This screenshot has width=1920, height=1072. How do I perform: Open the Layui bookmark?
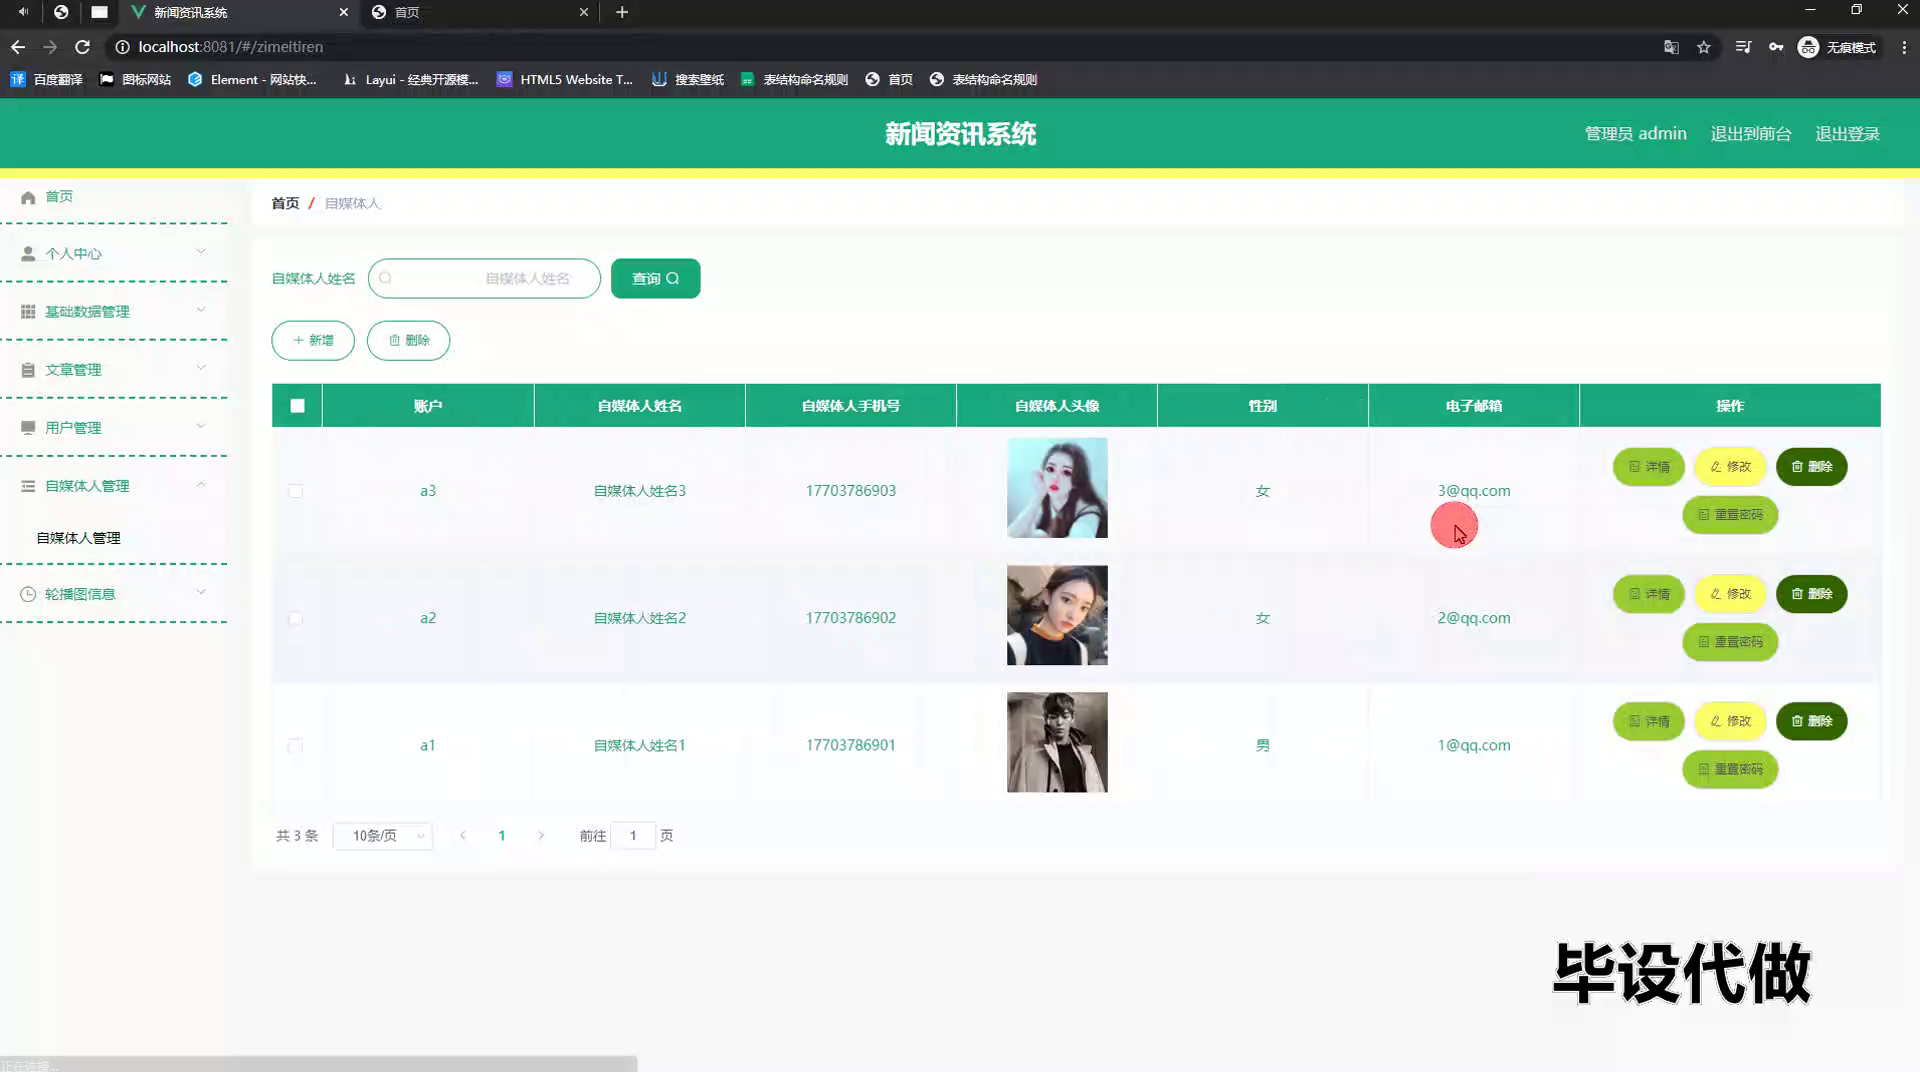[x=410, y=79]
